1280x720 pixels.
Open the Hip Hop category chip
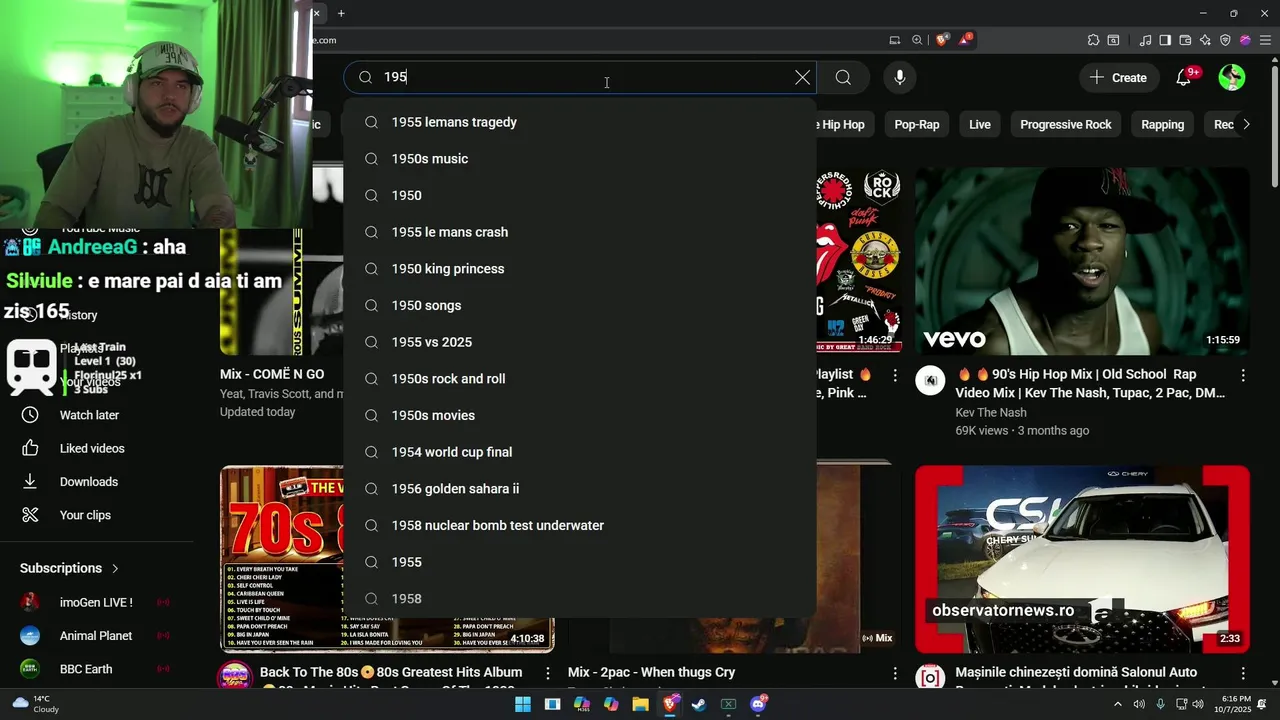[x=843, y=125]
